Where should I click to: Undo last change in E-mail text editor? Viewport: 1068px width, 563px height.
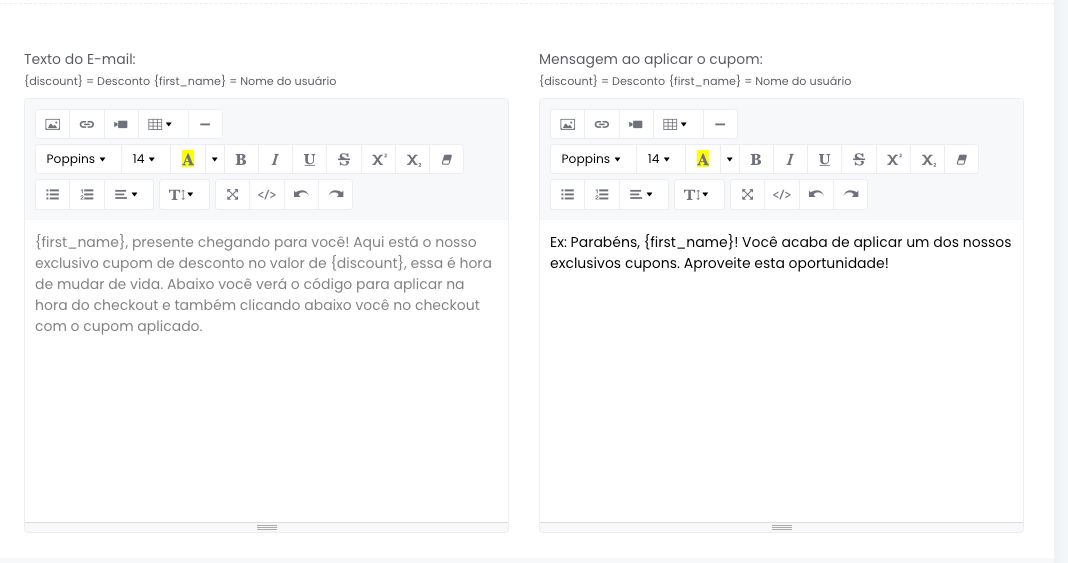pos(301,195)
